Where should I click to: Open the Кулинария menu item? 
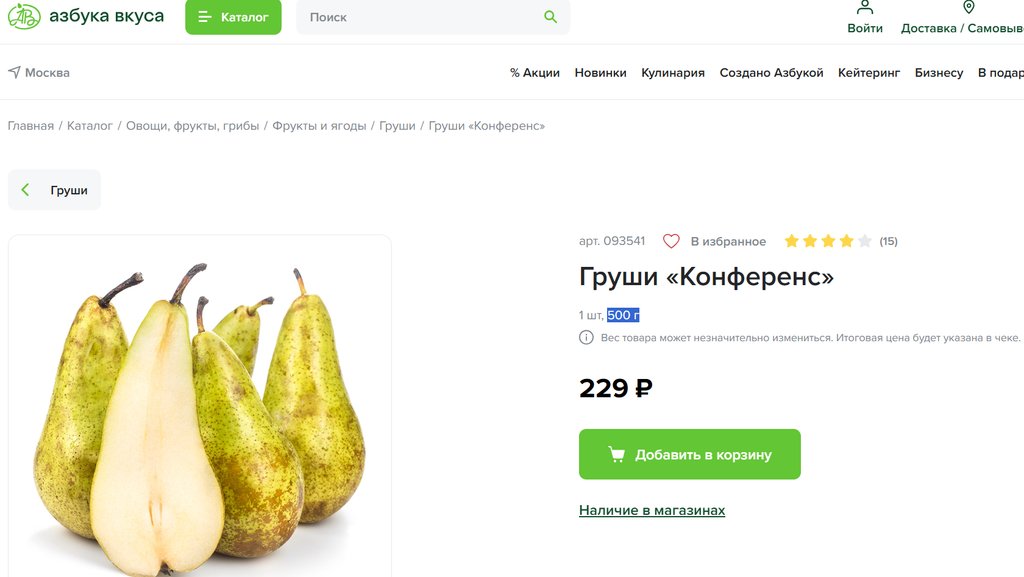pyautogui.click(x=673, y=72)
